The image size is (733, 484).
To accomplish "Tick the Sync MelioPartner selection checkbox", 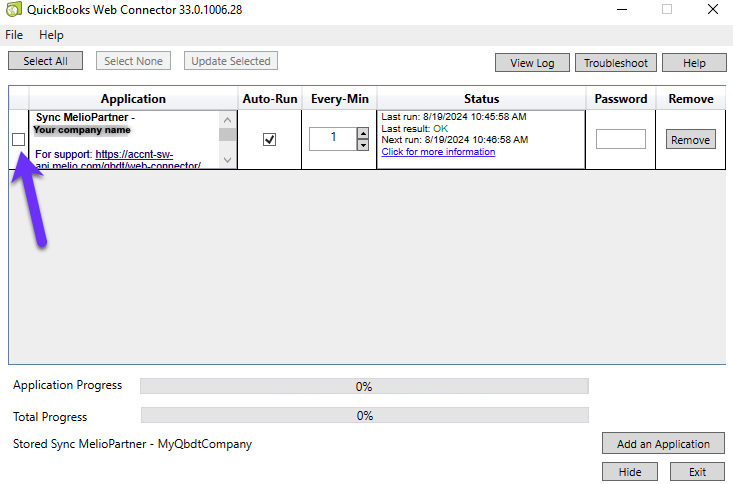I will pos(18,139).
